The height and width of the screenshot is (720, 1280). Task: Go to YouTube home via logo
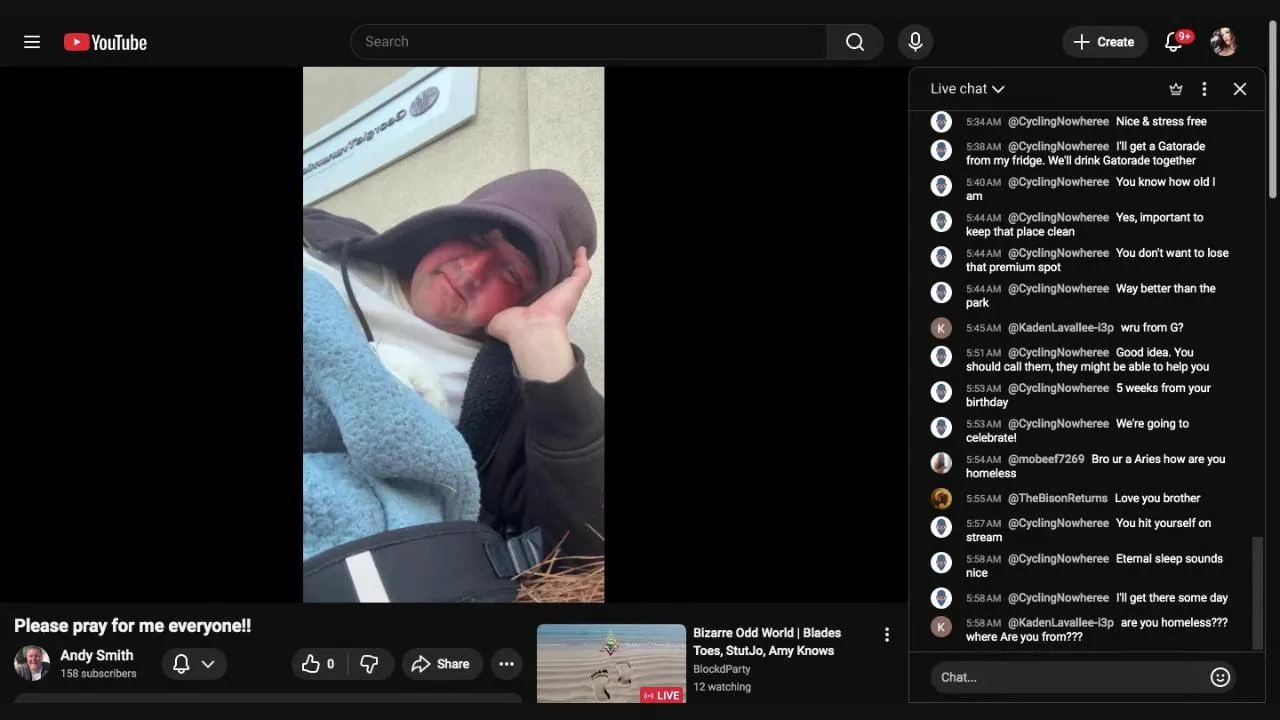click(105, 42)
